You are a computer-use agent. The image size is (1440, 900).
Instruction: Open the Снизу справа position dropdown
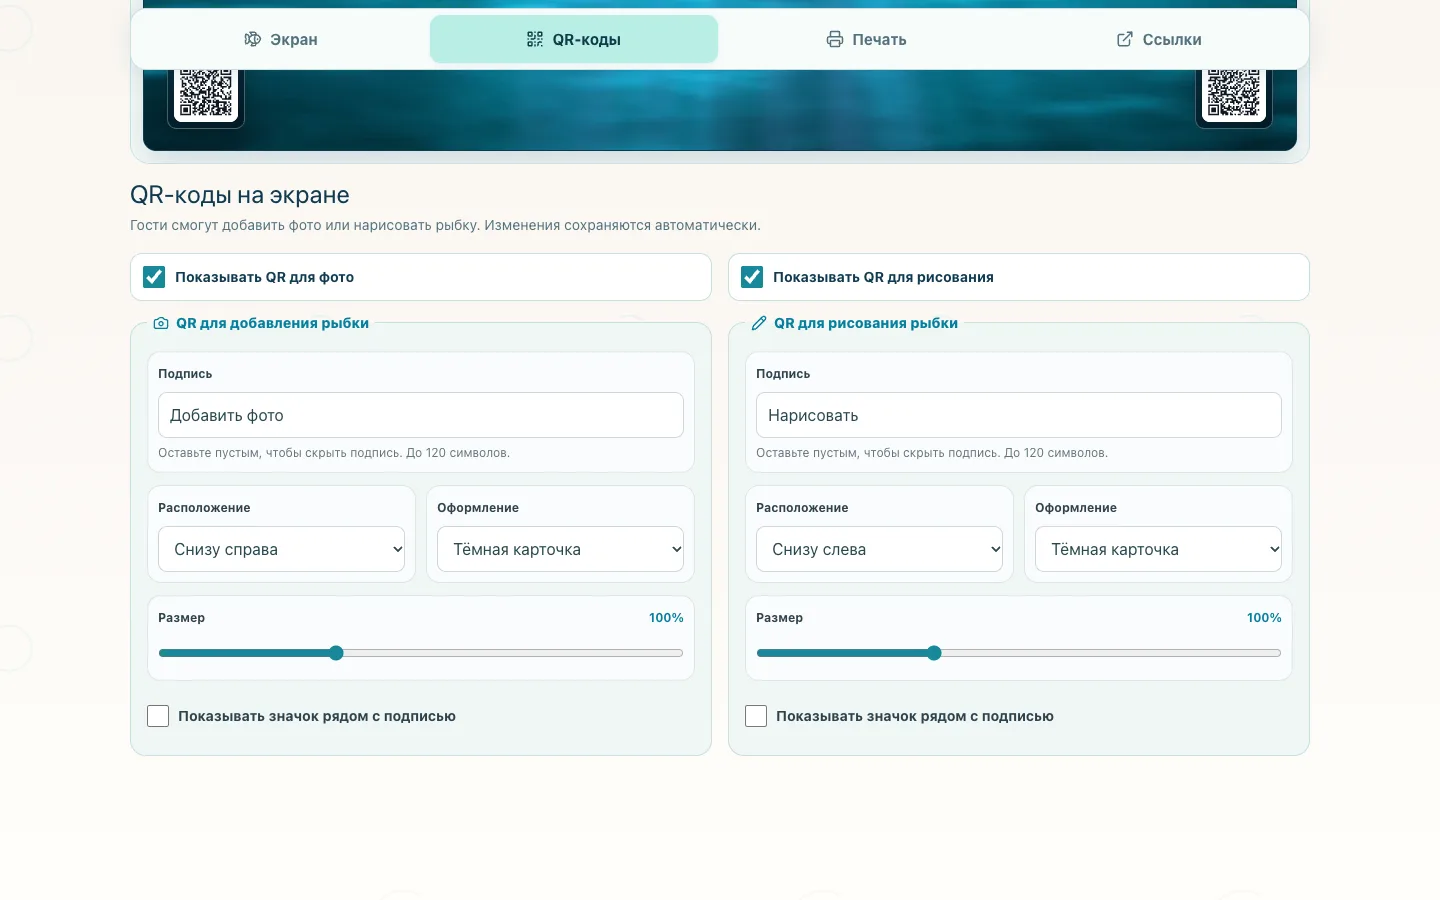pos(281,549)
